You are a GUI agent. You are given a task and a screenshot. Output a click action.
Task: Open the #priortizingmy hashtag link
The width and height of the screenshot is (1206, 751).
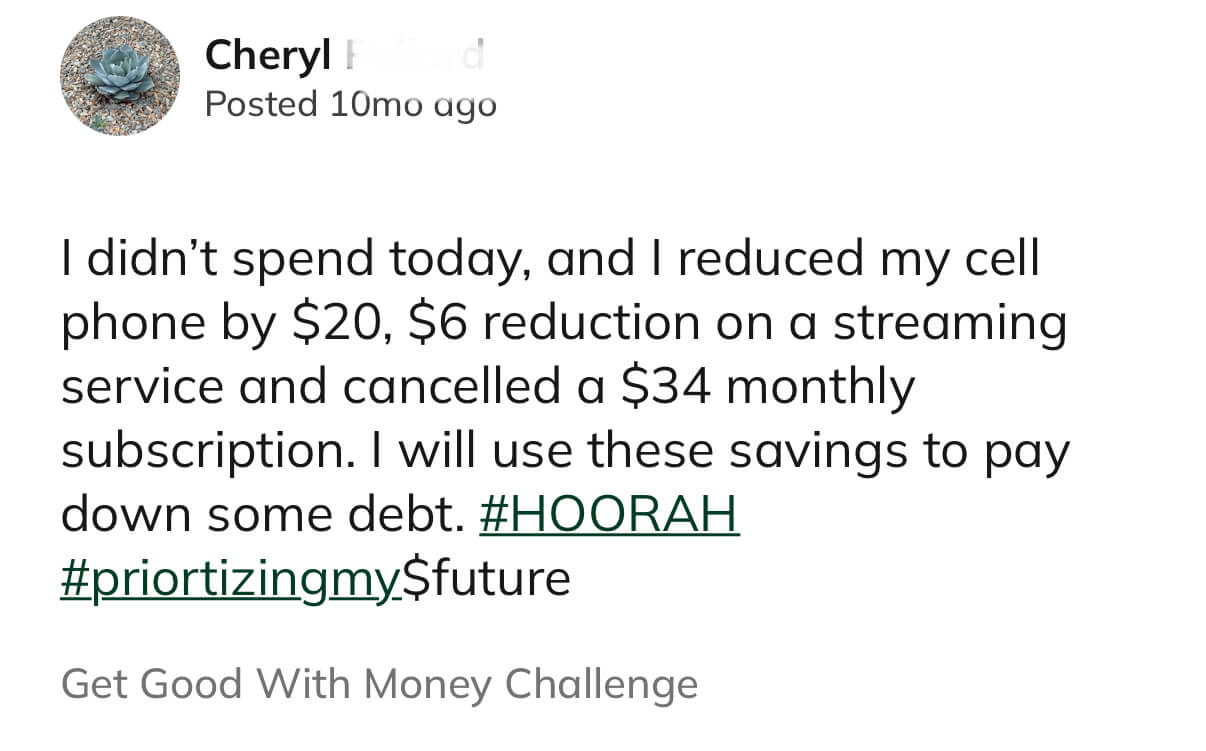[231, 579]
